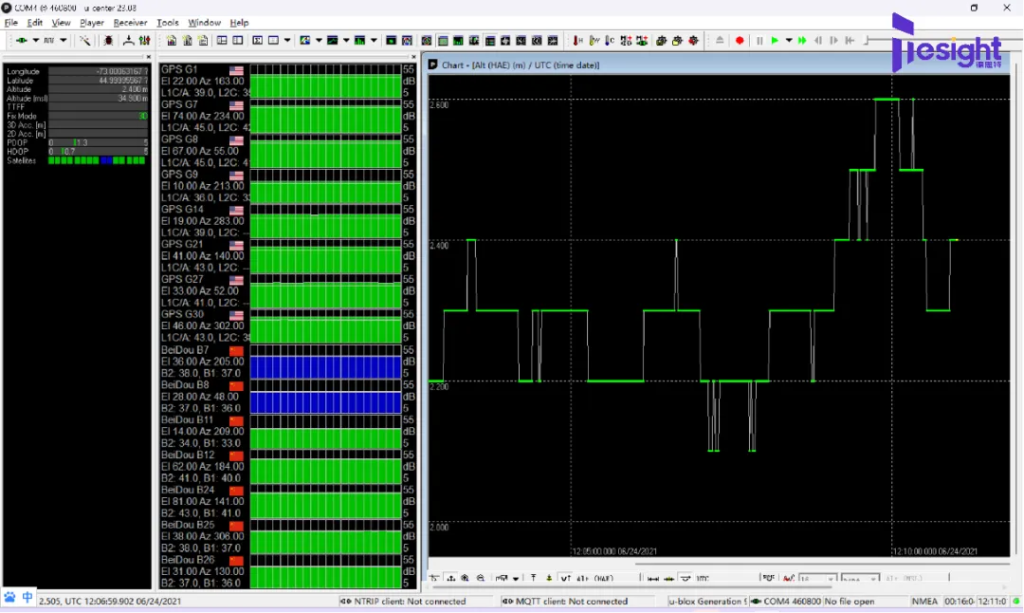Trigger a Warmstart with the yellow W thermometer
This screenshot has width=1024, height=613.
point(594,40)
